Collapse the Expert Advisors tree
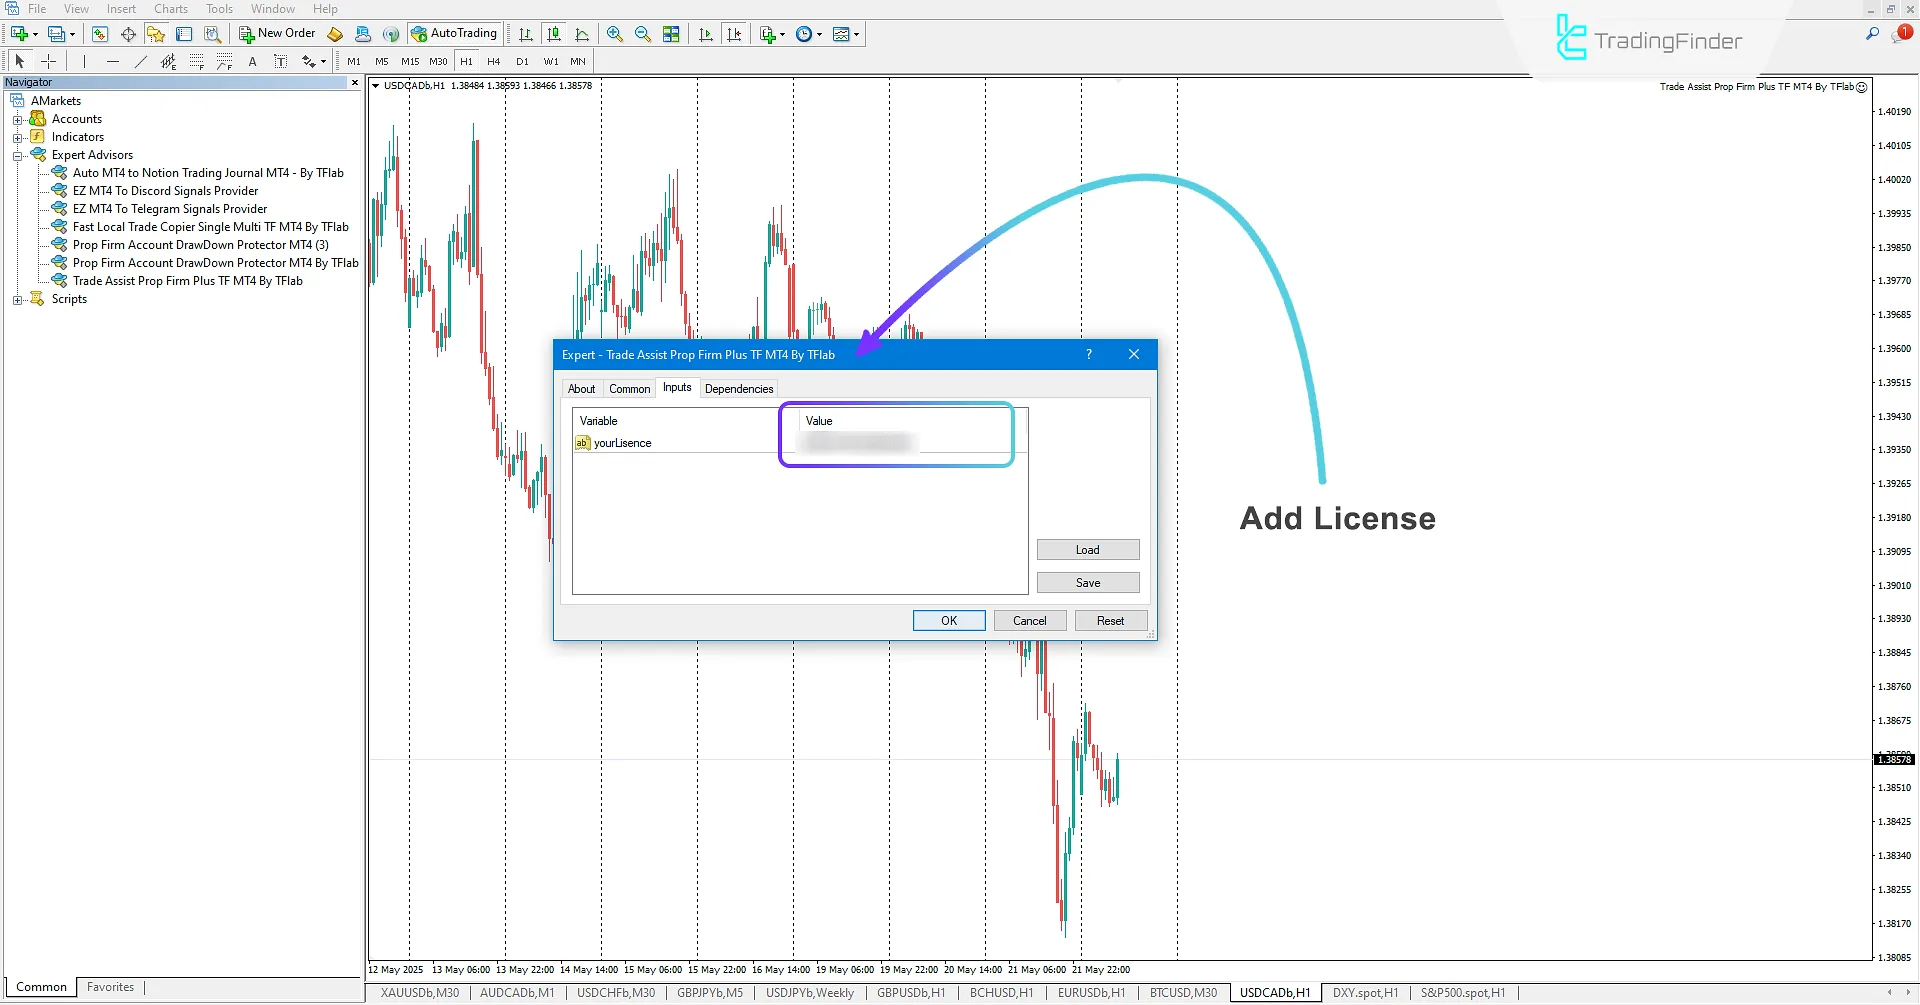 point(17,155)
